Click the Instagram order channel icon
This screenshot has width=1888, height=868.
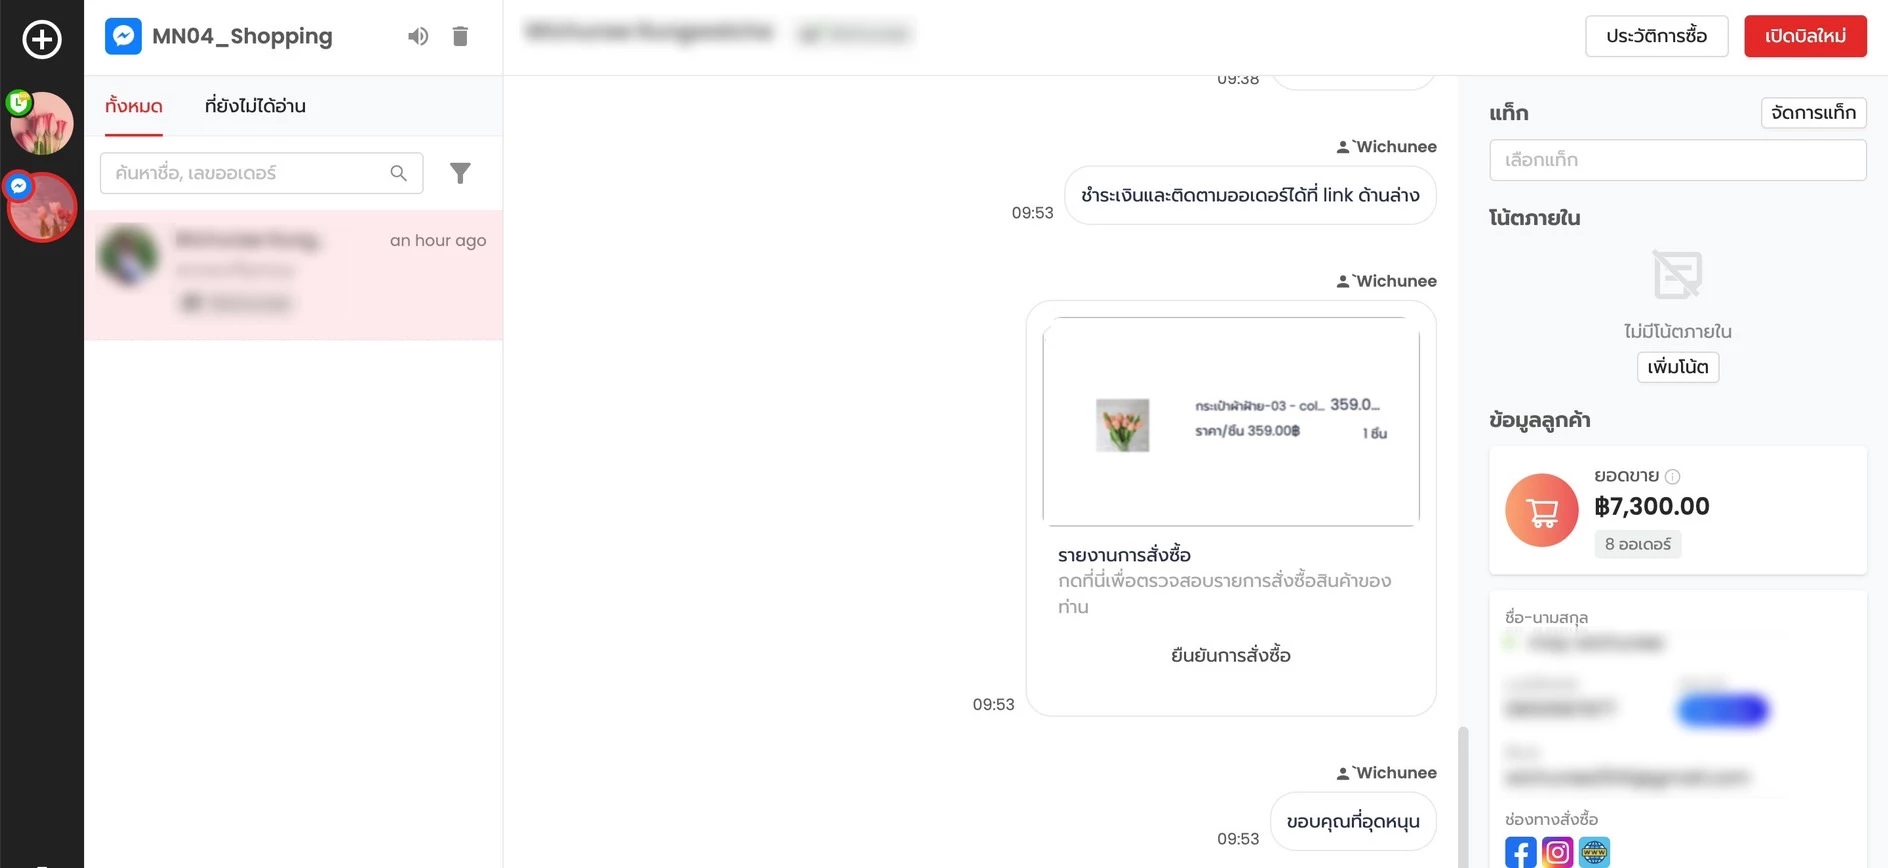point(1557,852)
